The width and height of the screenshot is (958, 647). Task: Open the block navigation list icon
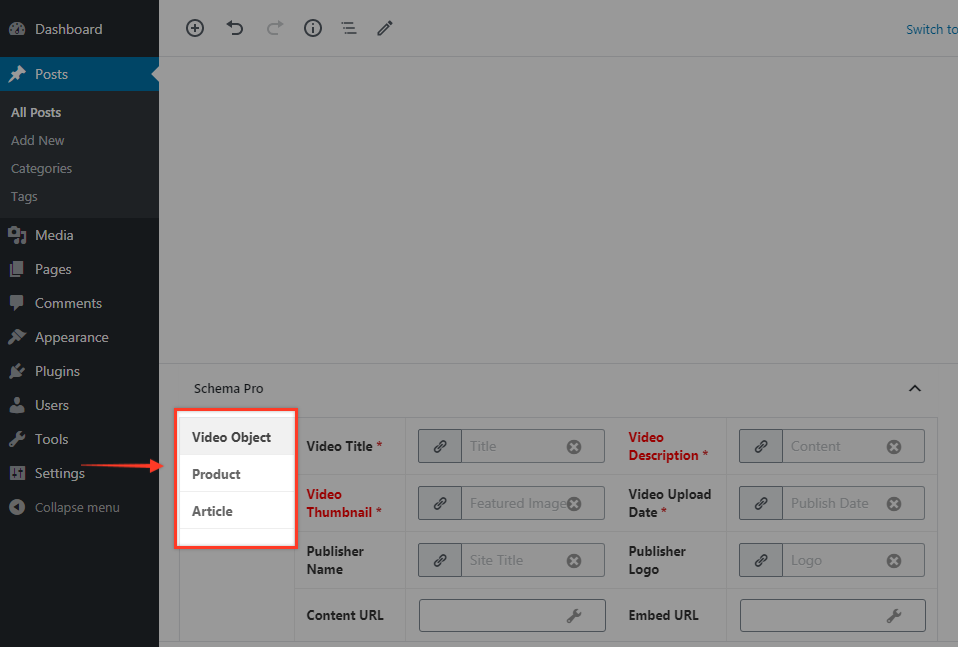348,29
